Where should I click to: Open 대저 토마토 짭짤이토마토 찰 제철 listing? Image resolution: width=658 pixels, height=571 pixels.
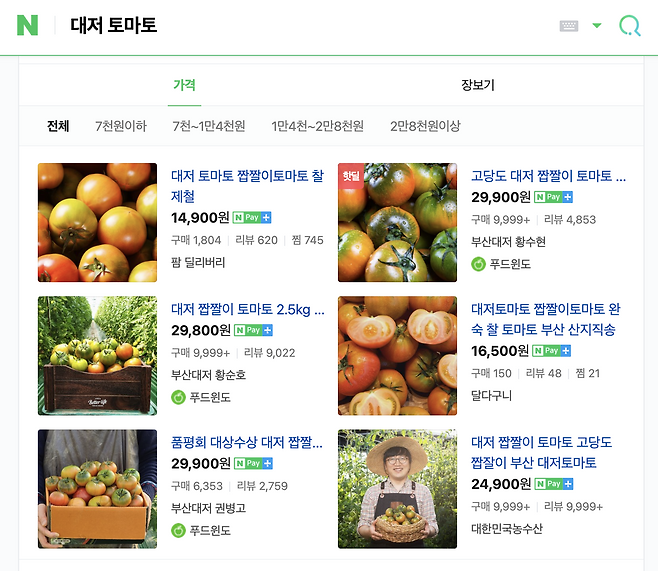pyautogui.click(x=248, y=186)
